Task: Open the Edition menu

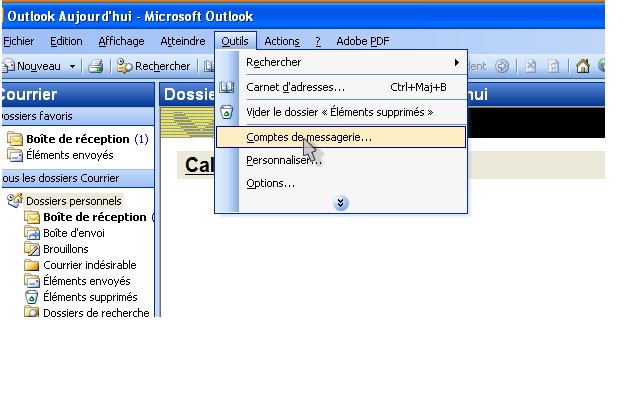Action: point(66,41)
